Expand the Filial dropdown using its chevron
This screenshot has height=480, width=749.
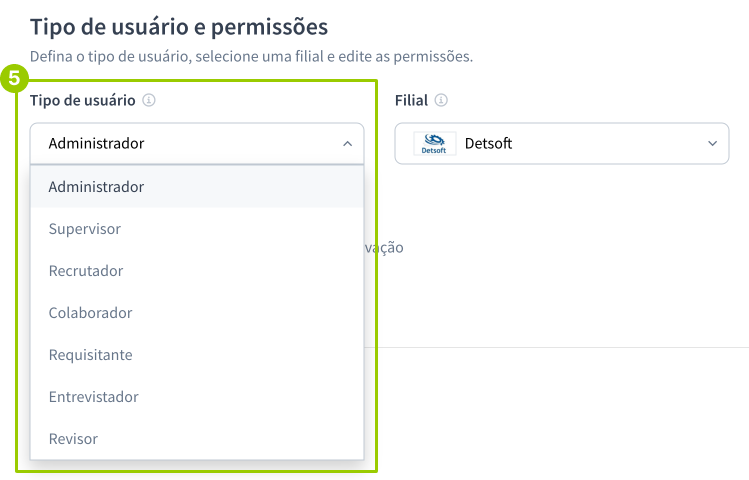coord(712,143)
